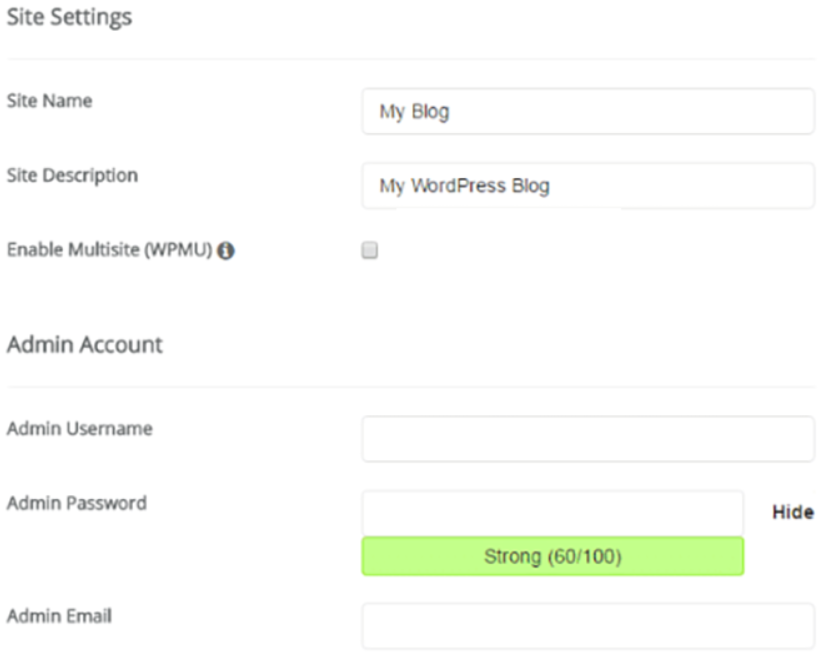Image resolution: width=824 pixels, height=663 pixels.
Task: Click the Enable Multisite (WPMU) label text
Action: tap(109, 250)
